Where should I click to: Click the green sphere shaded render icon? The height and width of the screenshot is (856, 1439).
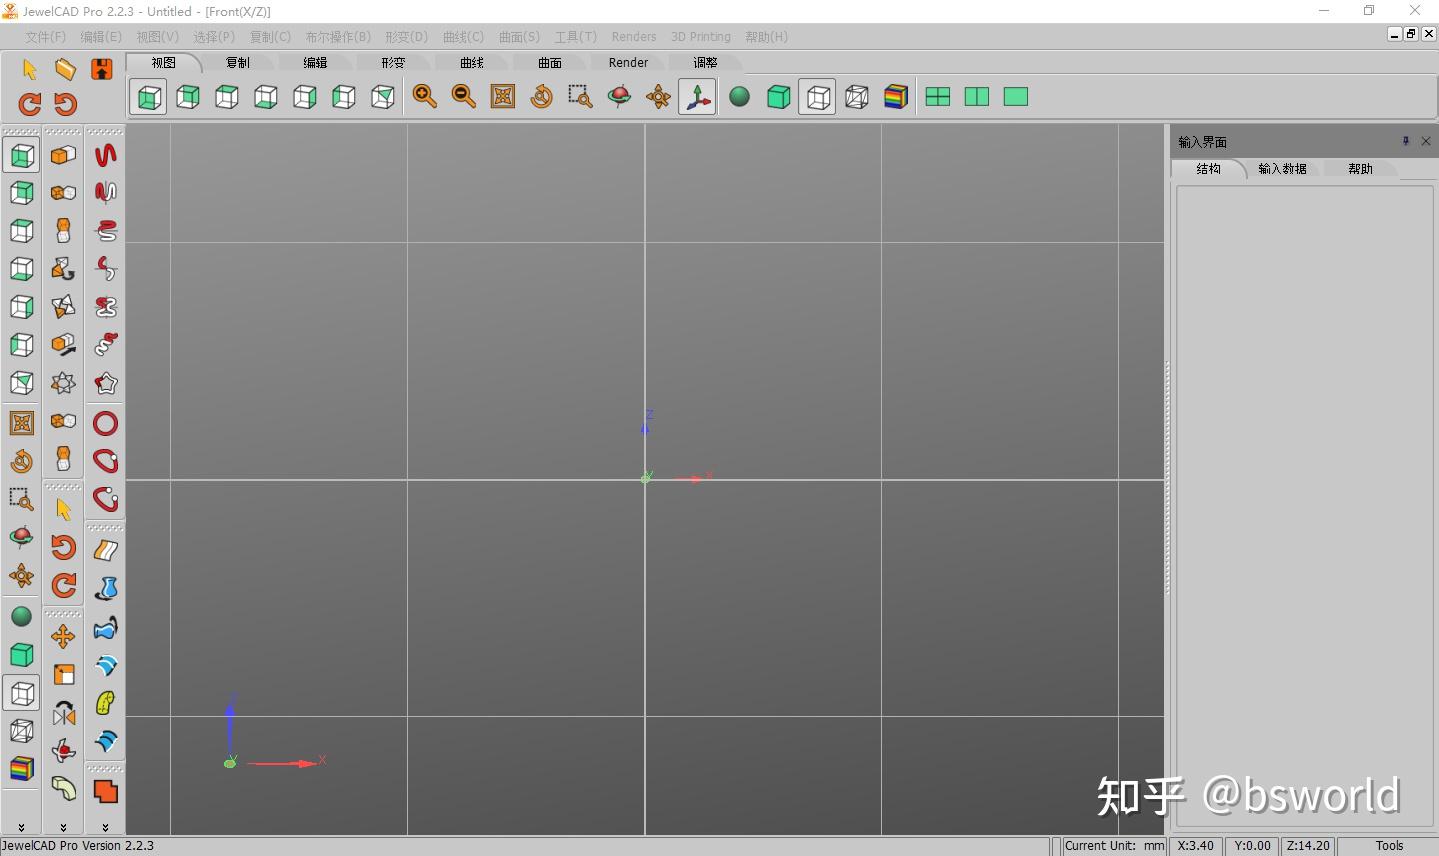pos(738,96)
